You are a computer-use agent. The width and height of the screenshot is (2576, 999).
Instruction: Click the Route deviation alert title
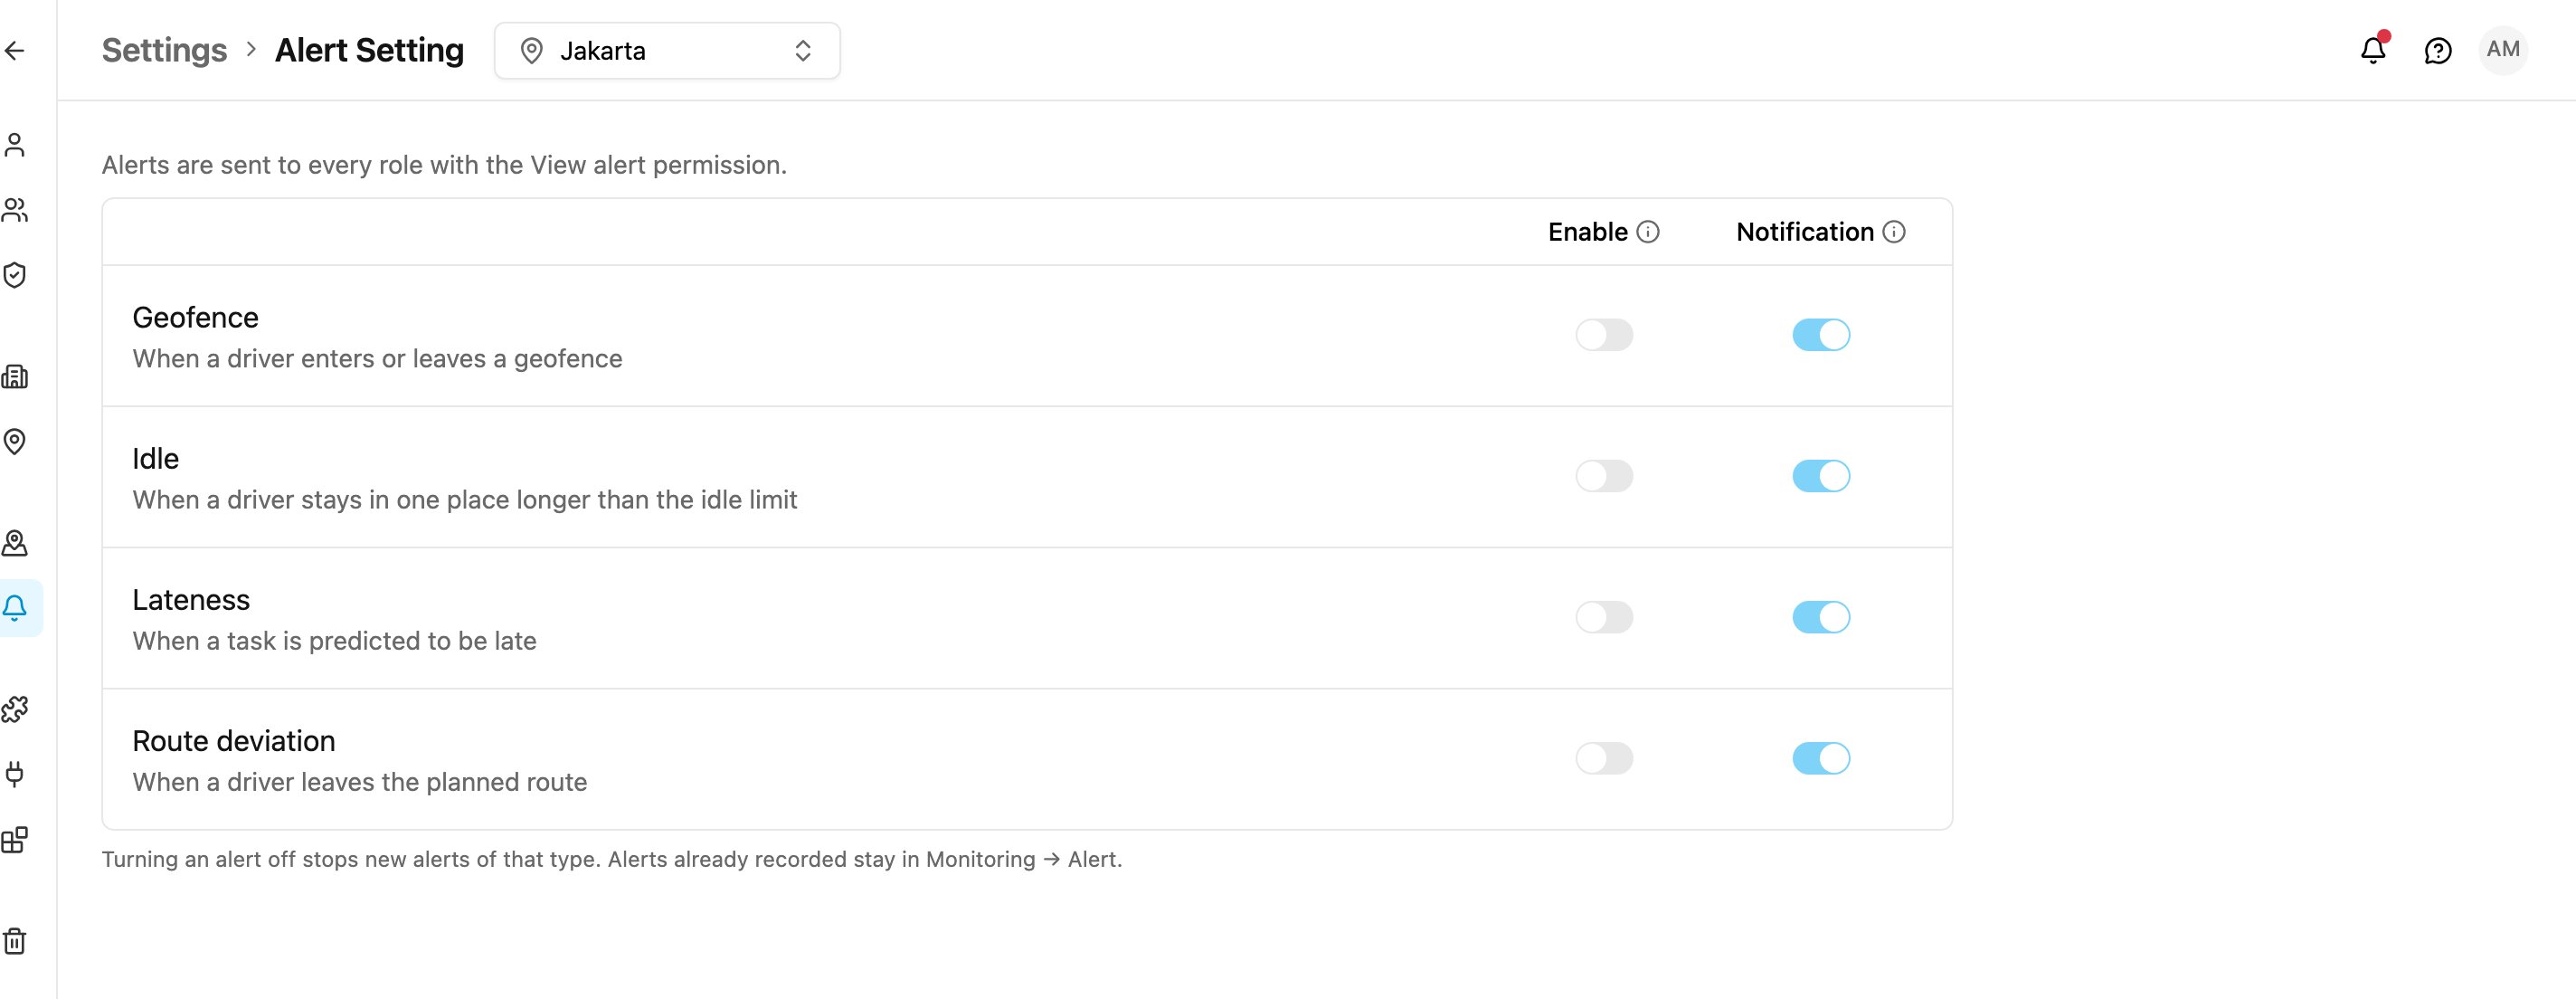click(234, 741)
